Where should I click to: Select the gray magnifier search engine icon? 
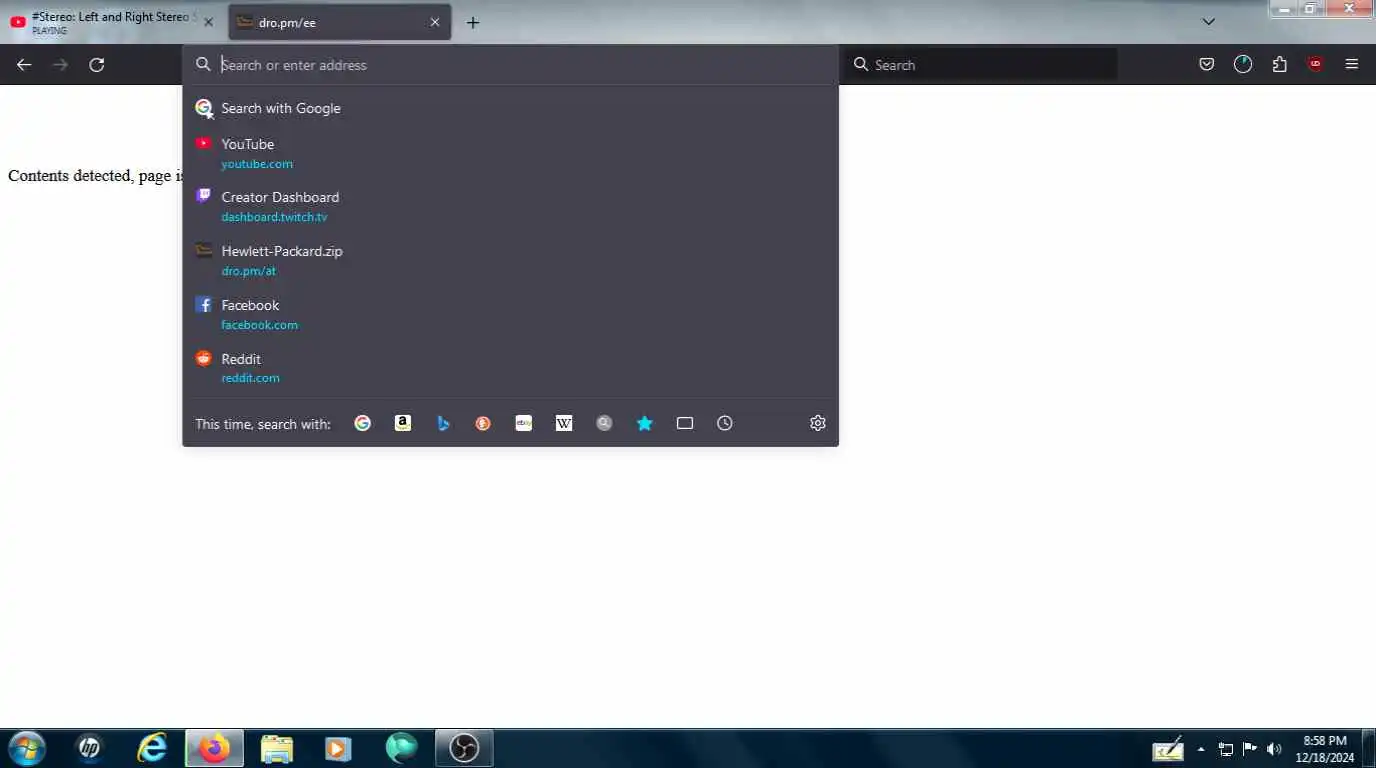coord(604,423)
